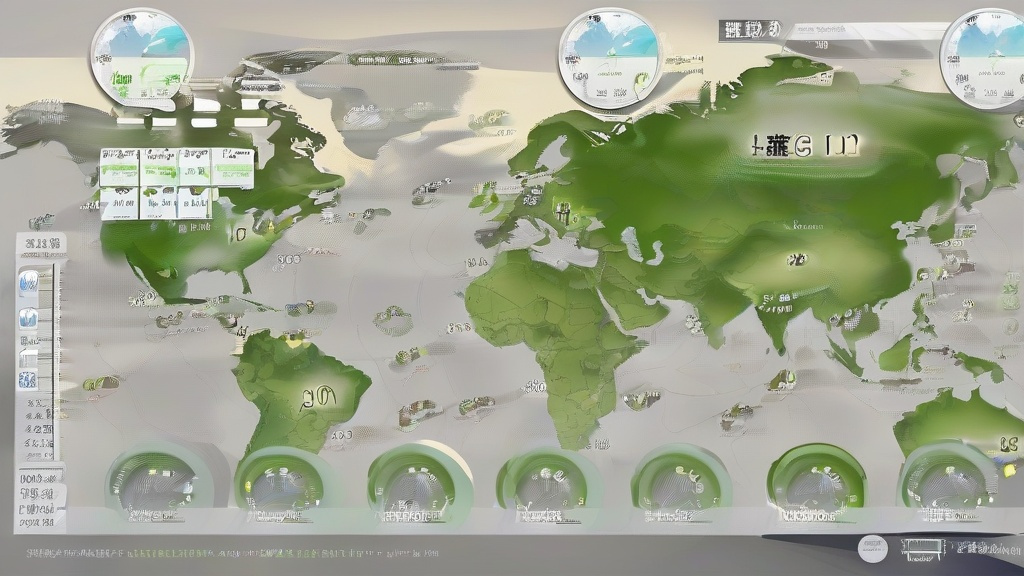Open the dark label tab at top right
The width and height of the screenshot is (1024, 576).
click(749, 30)
